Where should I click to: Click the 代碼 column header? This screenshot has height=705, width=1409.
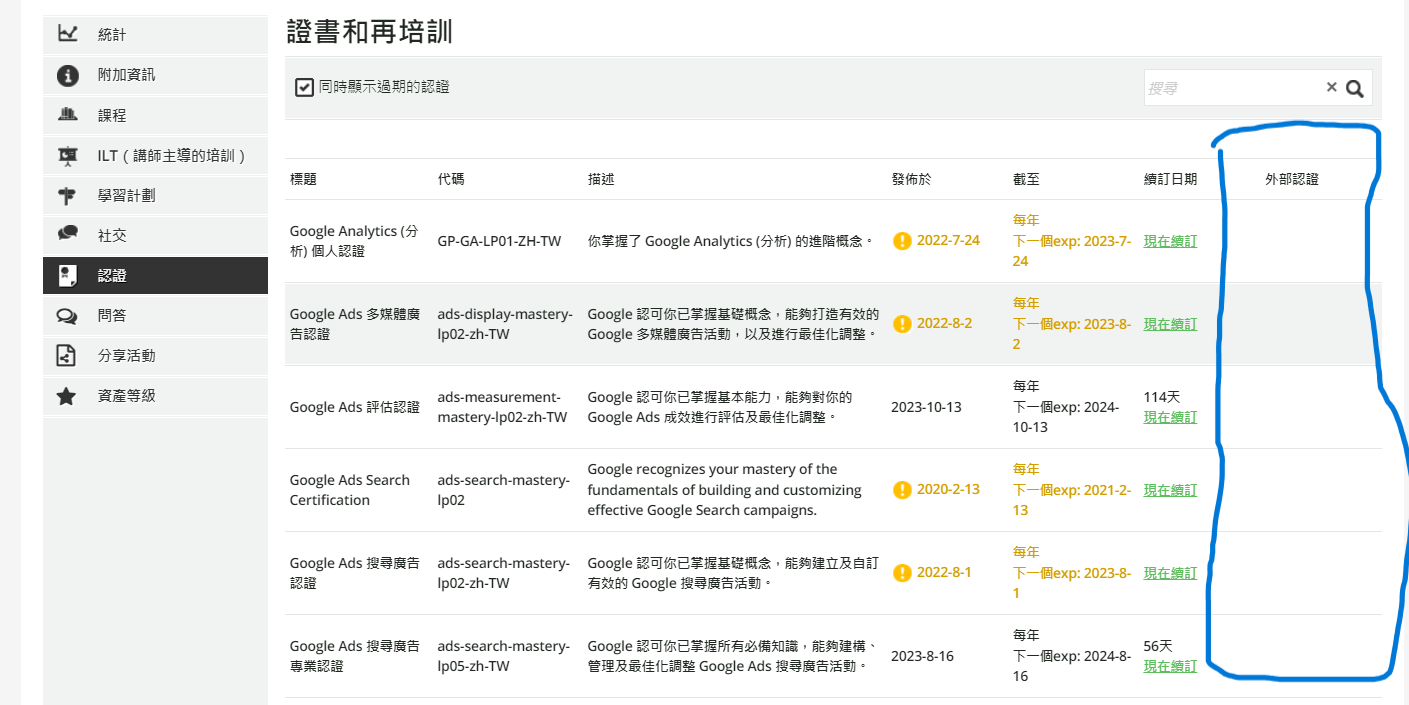[x=451, y=179]
